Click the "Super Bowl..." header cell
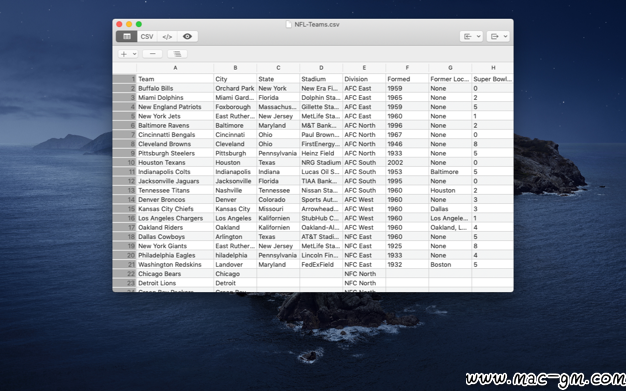This screenshot has height=391, width=626. pos(493,79)
